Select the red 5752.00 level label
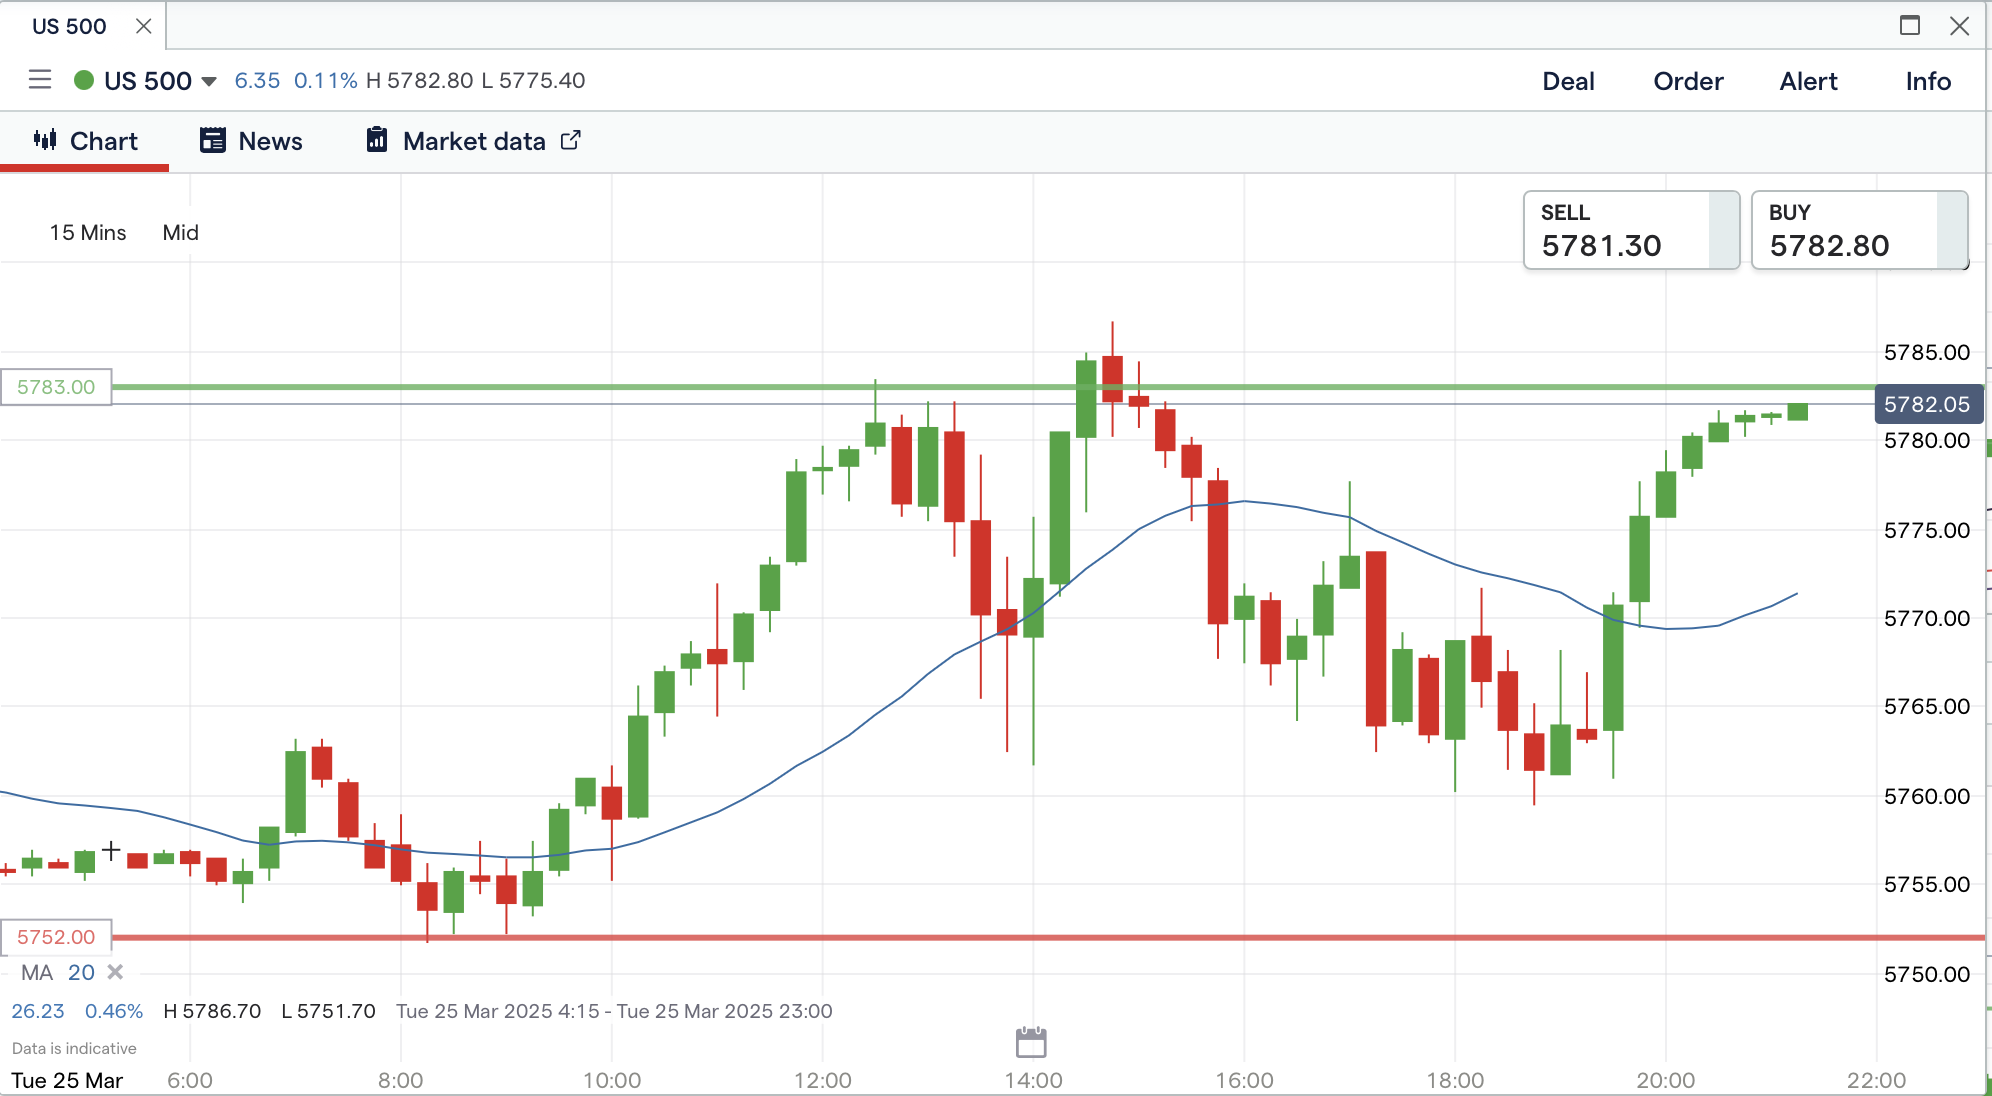Viewport: 1992px width, 1096px height. [x=56, y=937]
